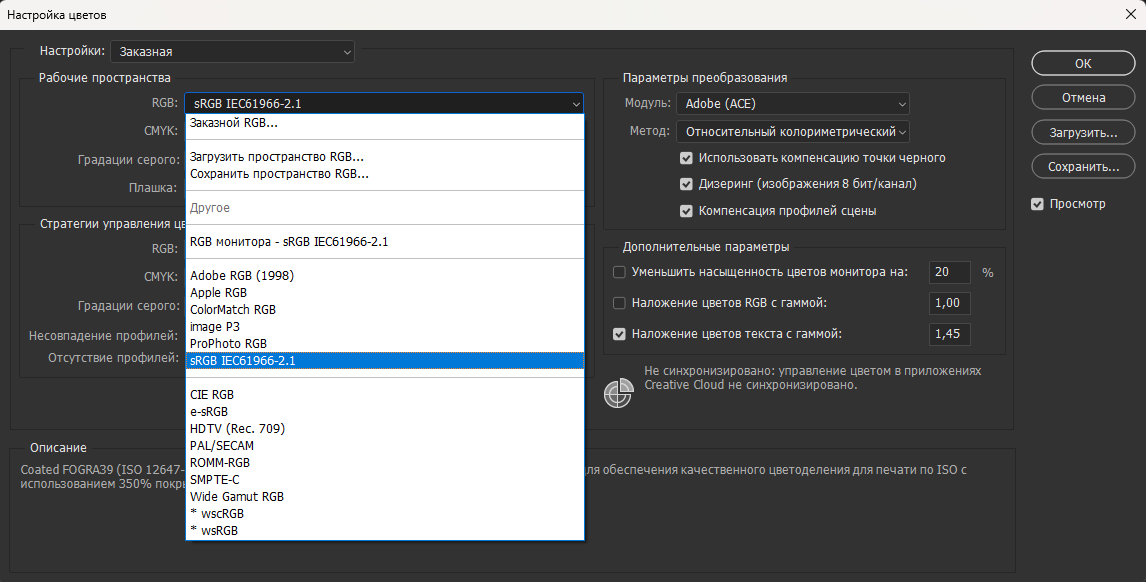This screenshot has height=582, width=1146.
Task: Click the text gamma 1,45 input field
Action: 949,334
